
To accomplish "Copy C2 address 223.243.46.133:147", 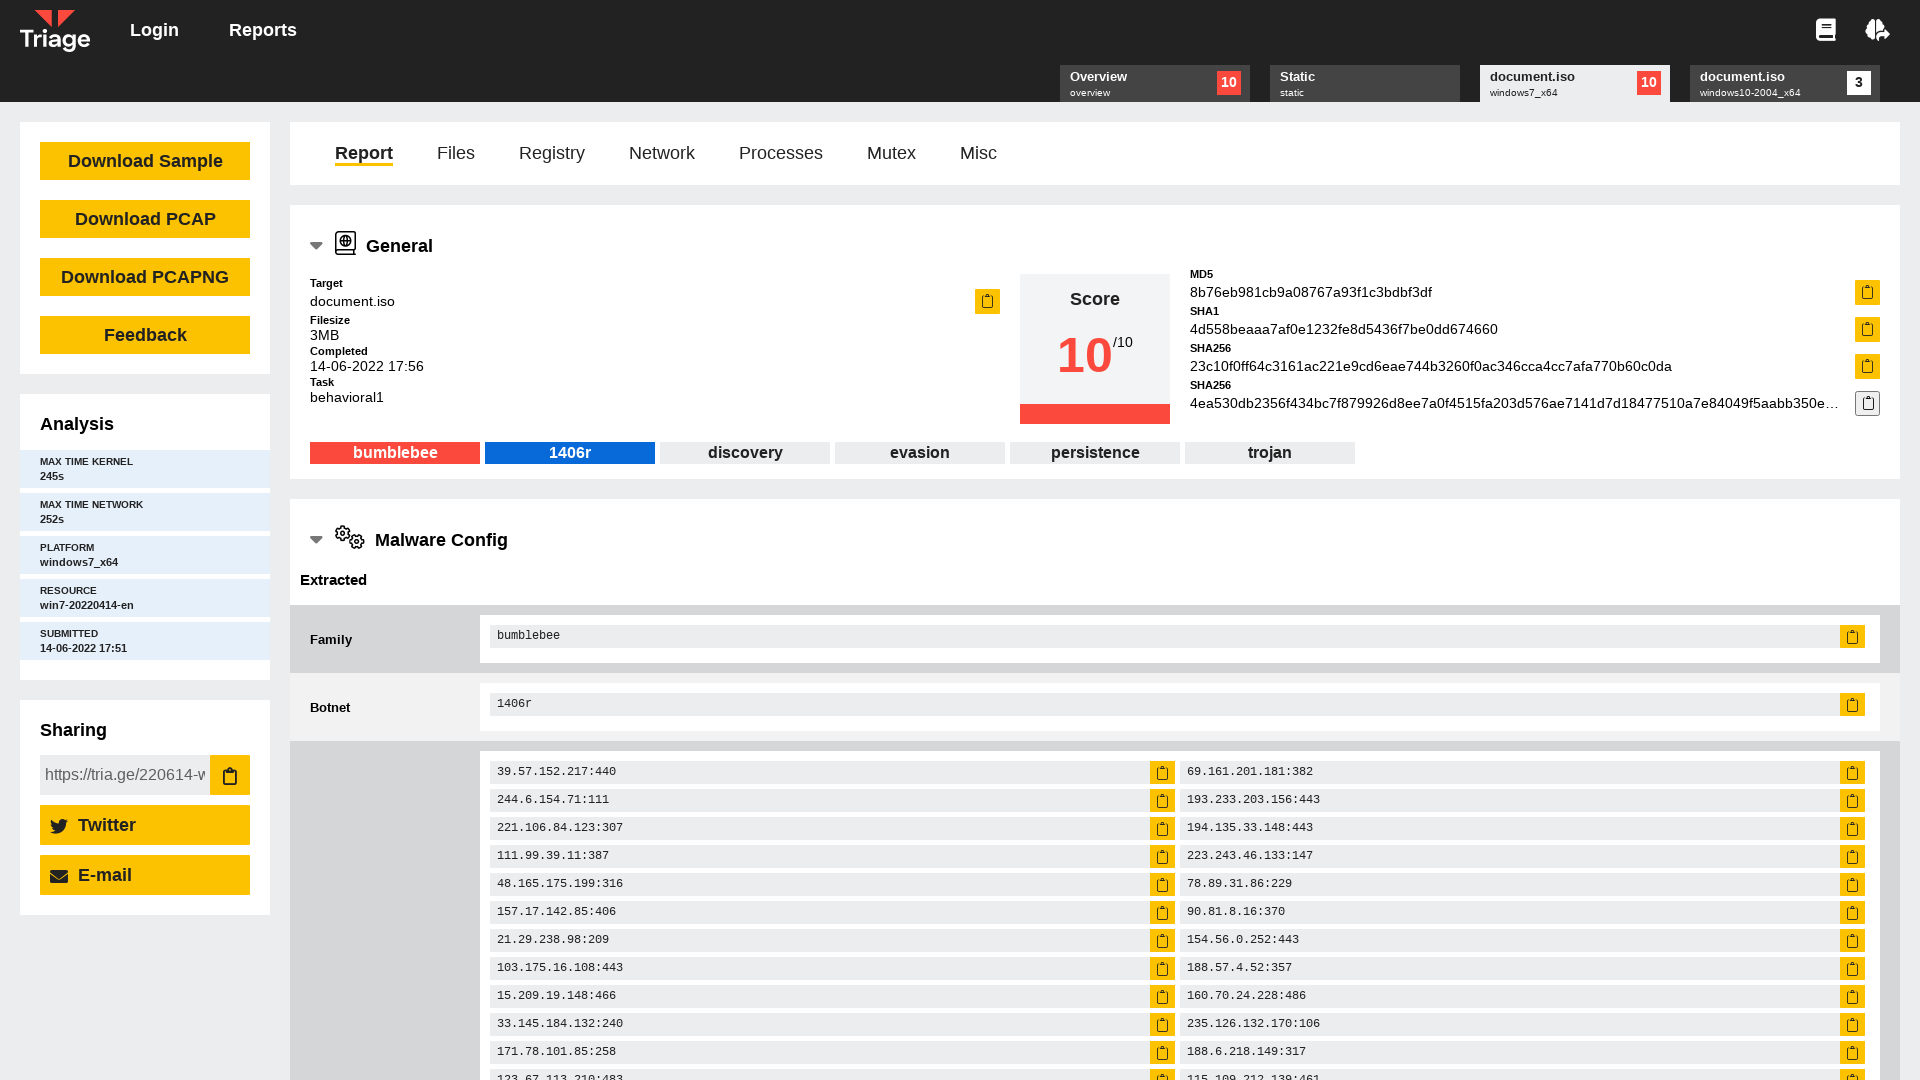I will 1852,857.
